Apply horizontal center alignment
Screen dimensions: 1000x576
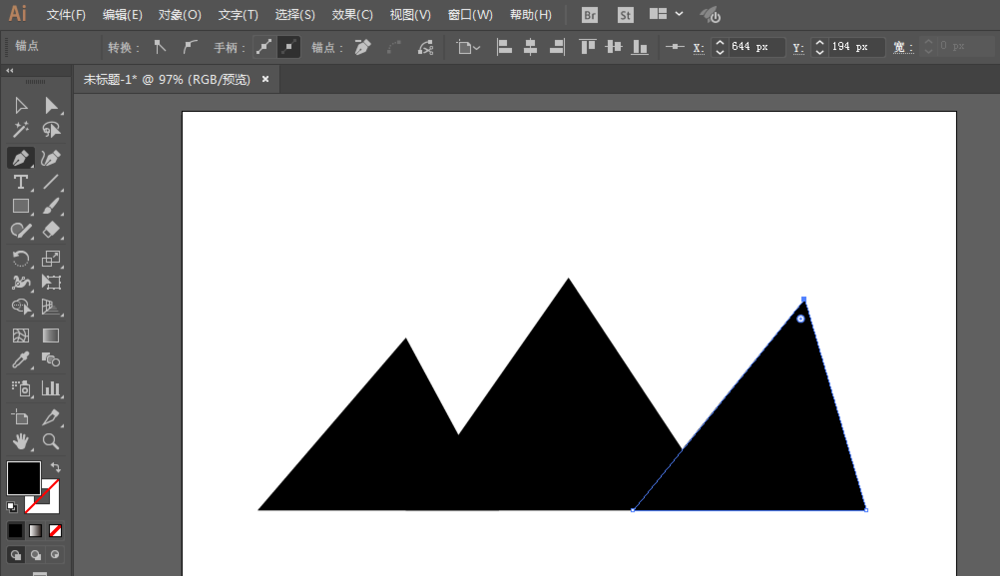(x=529, y=46)
